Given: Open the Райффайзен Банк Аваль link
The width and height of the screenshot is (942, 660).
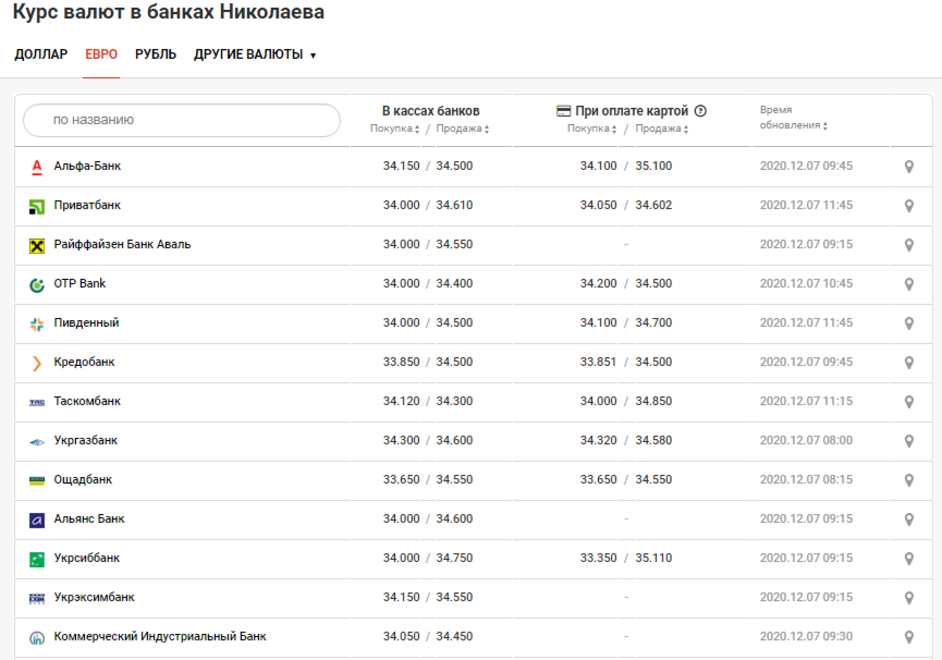Looking at the screenshot, I should [x=123, y=244].
